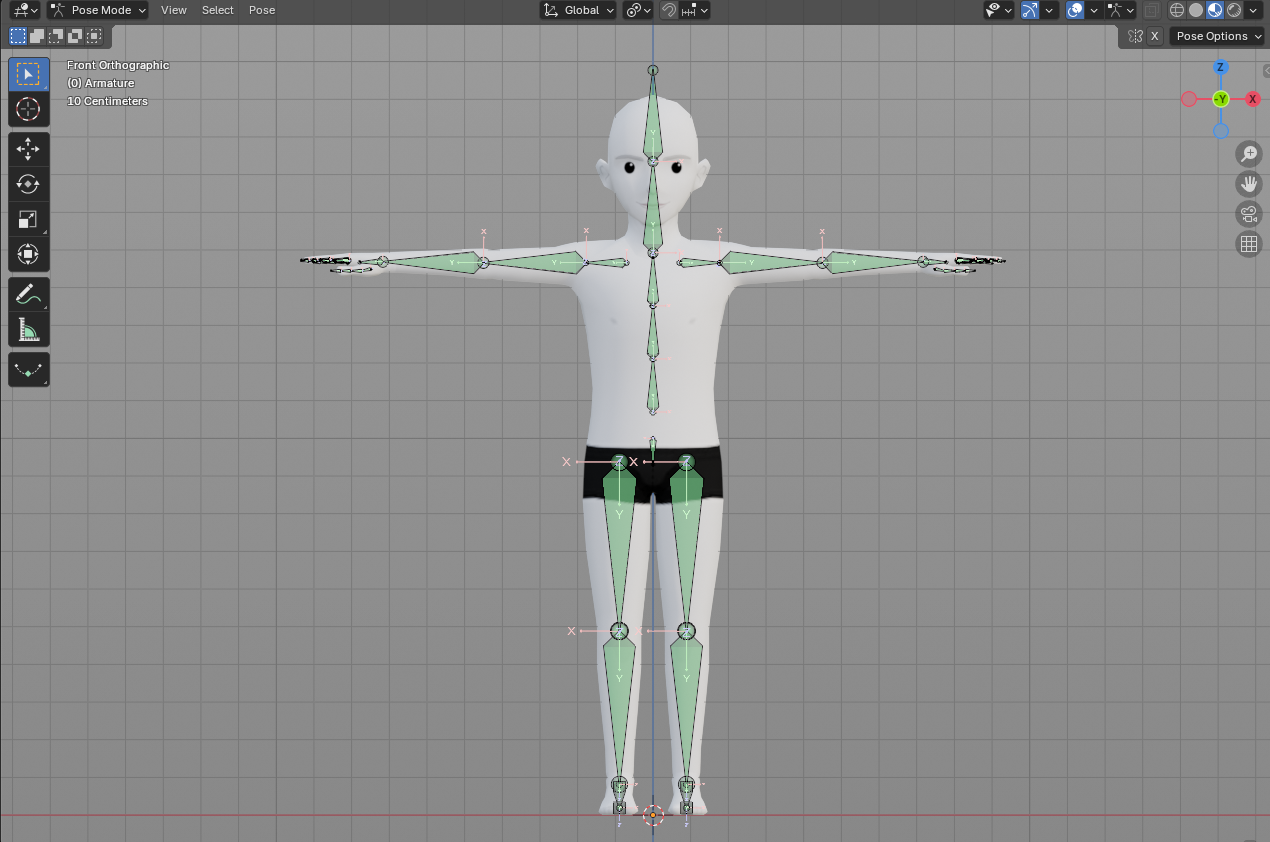Switch to wireframe viewport shading
Viewport: 1270px width, 842px height.
(x=1177, y=10)
